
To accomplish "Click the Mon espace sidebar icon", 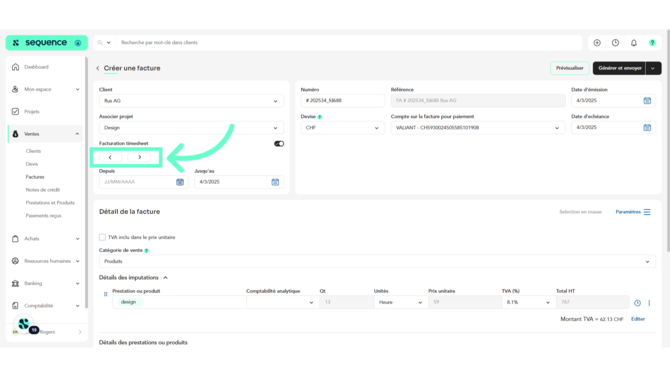I will (x=15, y=89).
